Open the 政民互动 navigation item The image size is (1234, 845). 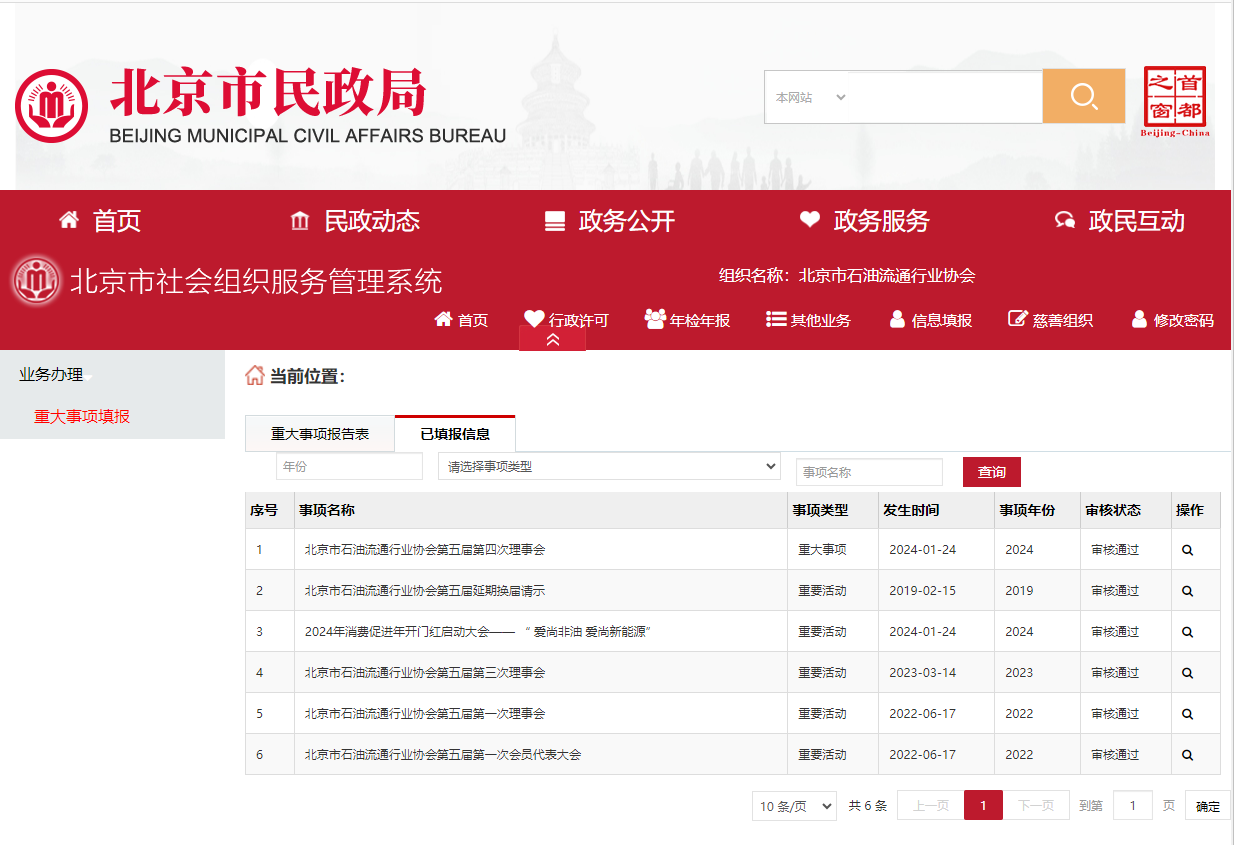1120,221
